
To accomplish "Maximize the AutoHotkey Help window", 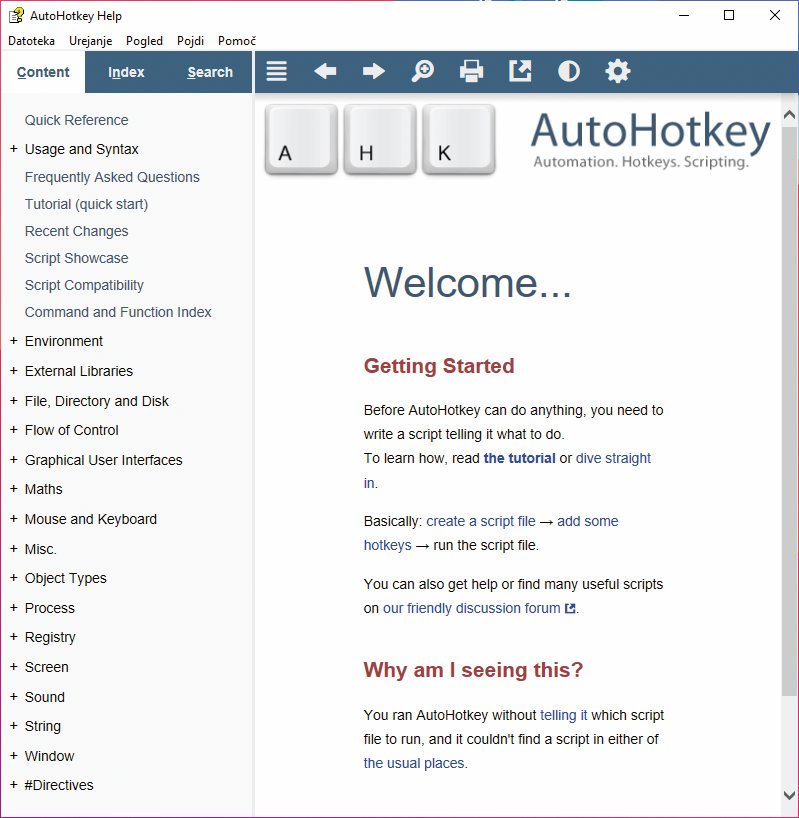I will (729, 15).
